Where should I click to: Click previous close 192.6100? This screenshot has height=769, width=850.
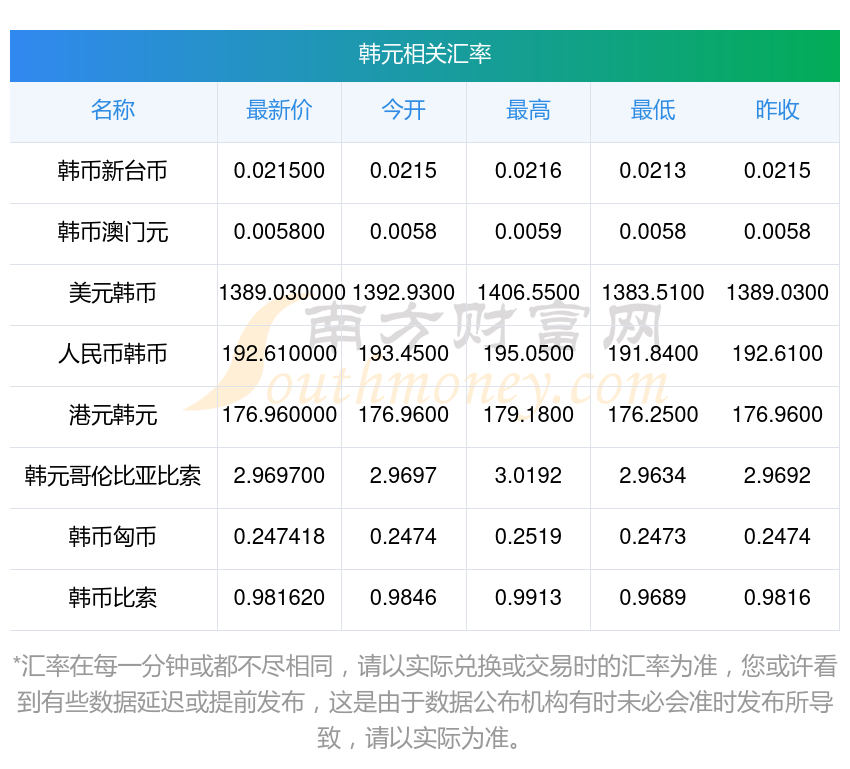pos(777,354)
